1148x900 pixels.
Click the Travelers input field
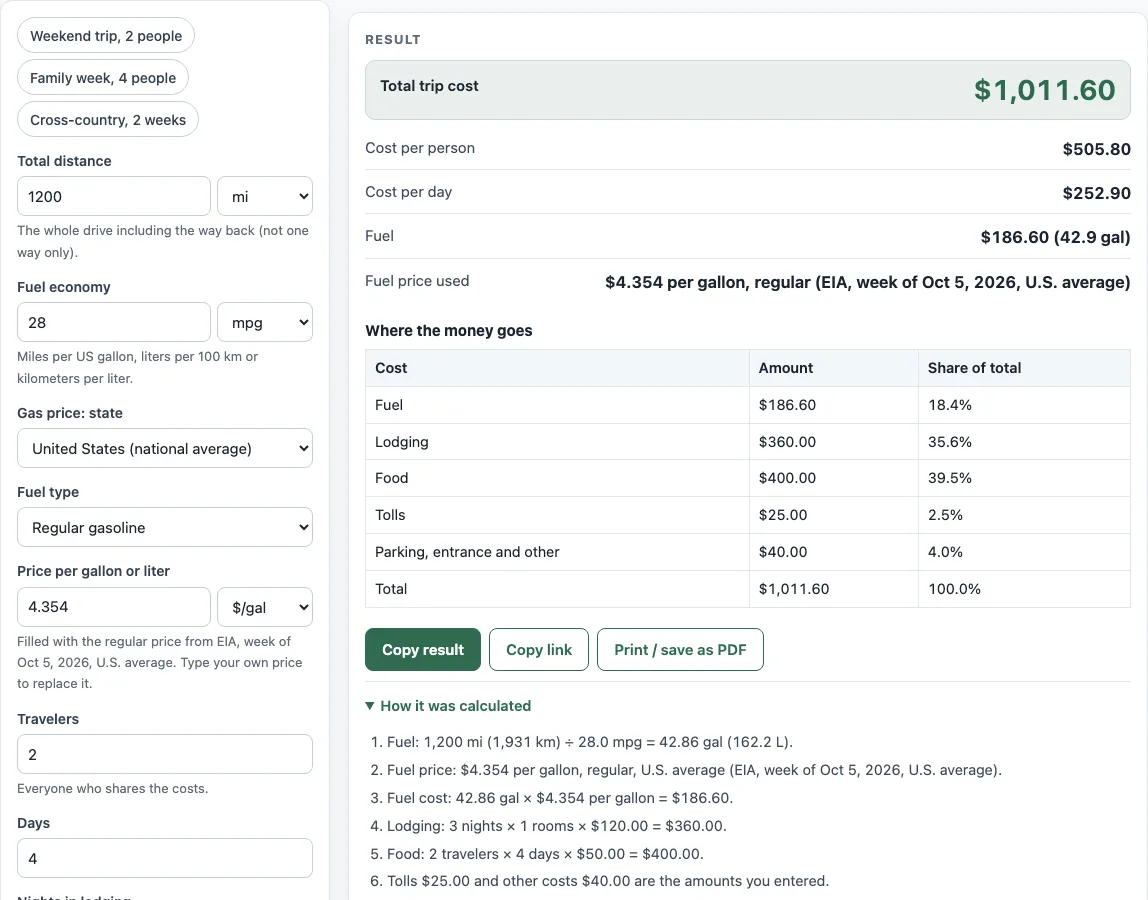(165, 754)
